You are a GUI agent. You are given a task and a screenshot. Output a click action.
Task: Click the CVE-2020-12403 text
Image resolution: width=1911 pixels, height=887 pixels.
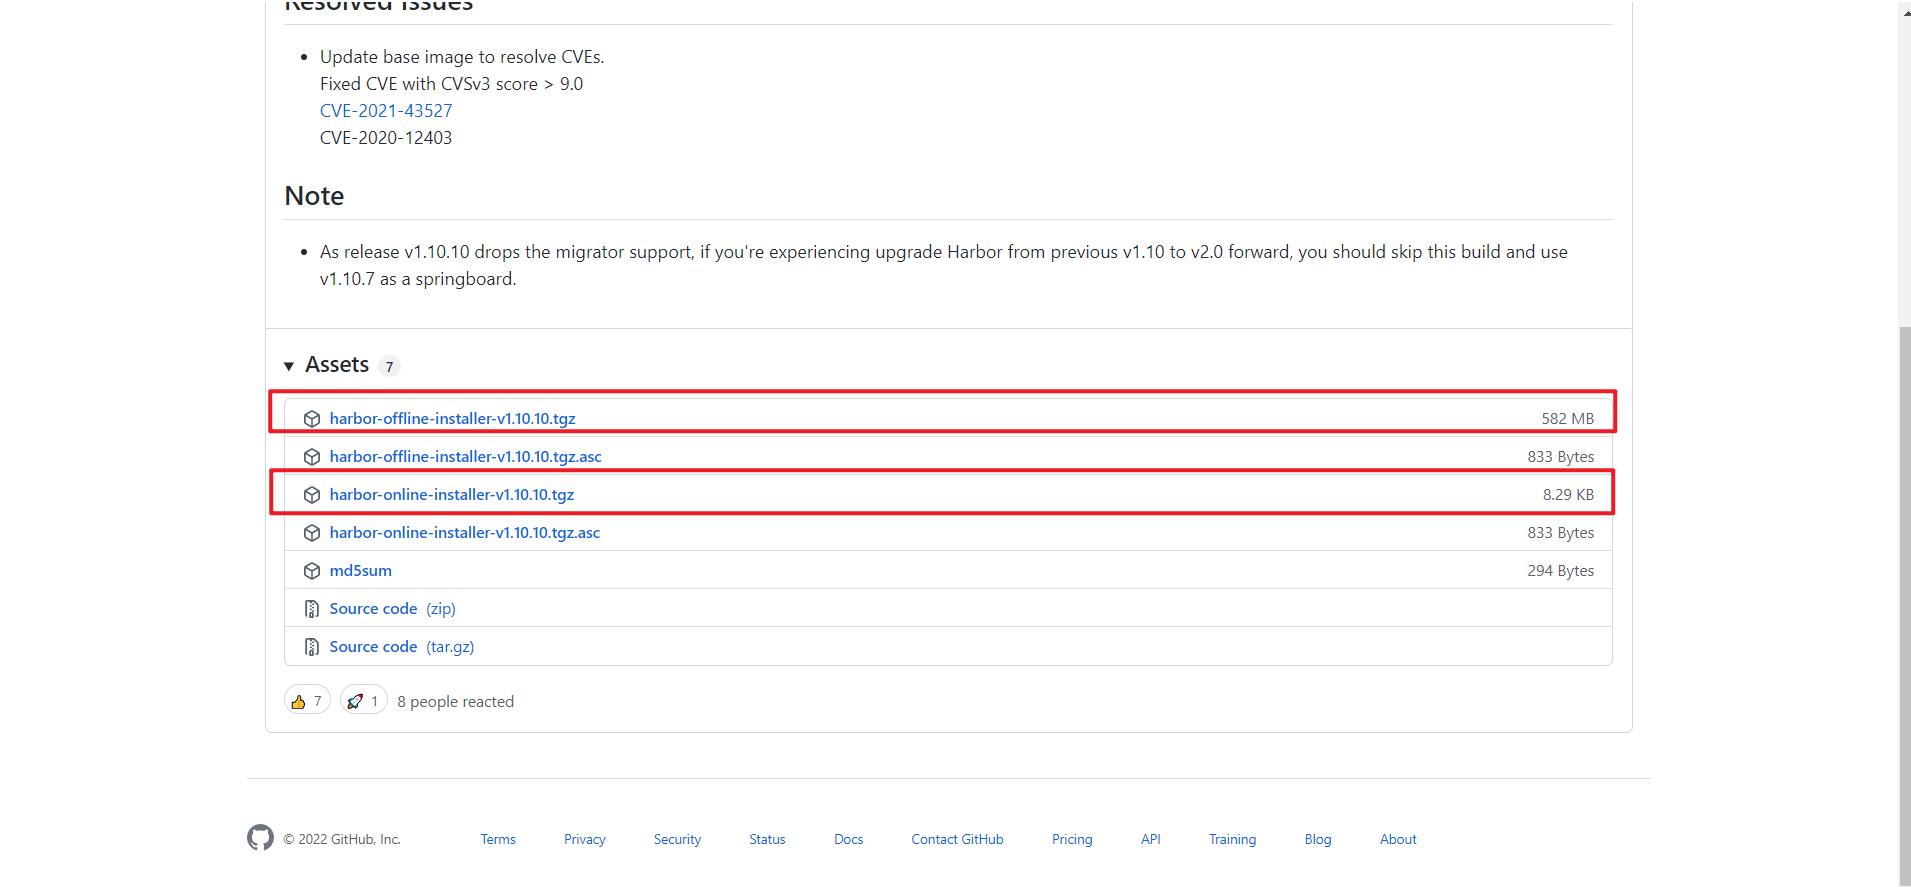(386, 138)
